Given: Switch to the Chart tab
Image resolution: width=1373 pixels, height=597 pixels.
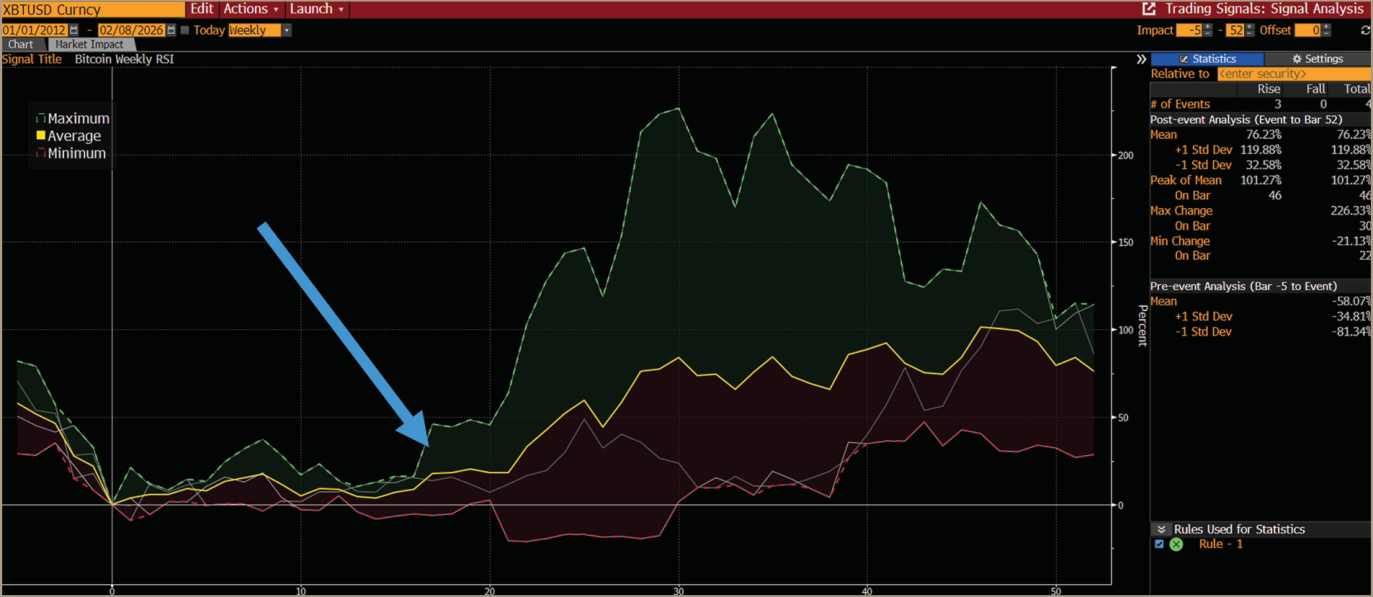Looking at the screenshot, I should pyautogui.click(x=20, y=45).
